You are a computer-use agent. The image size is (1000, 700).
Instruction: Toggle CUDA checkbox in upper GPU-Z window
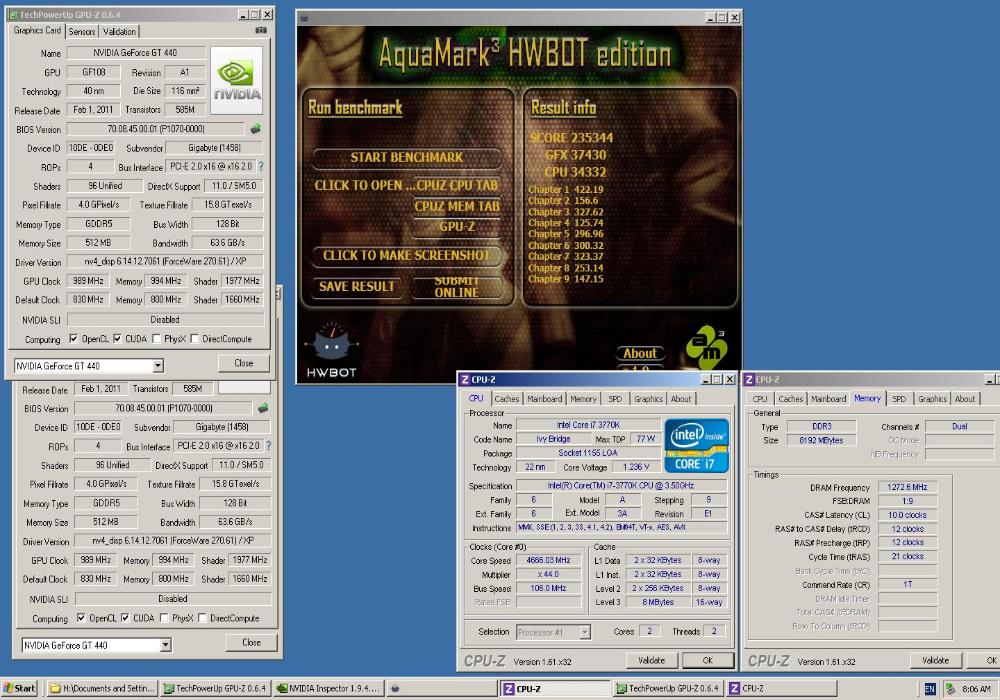pos(117,339)
